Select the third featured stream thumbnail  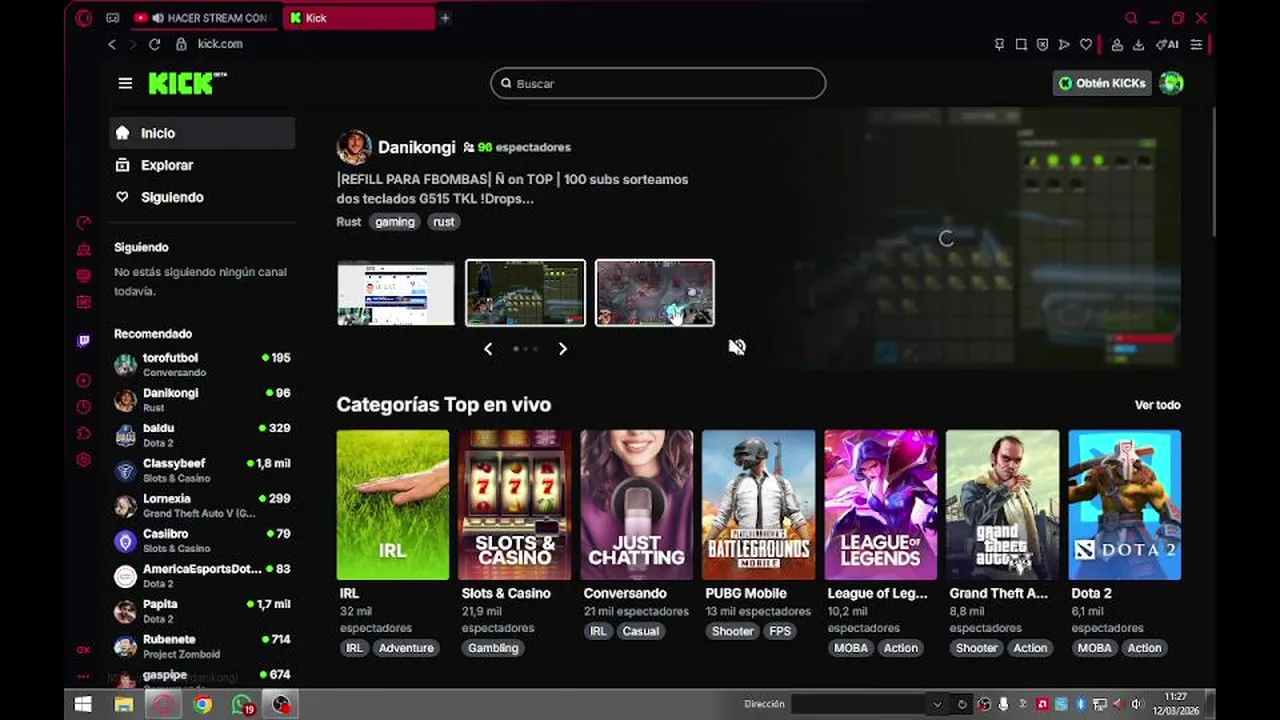(x=655, y=293)
